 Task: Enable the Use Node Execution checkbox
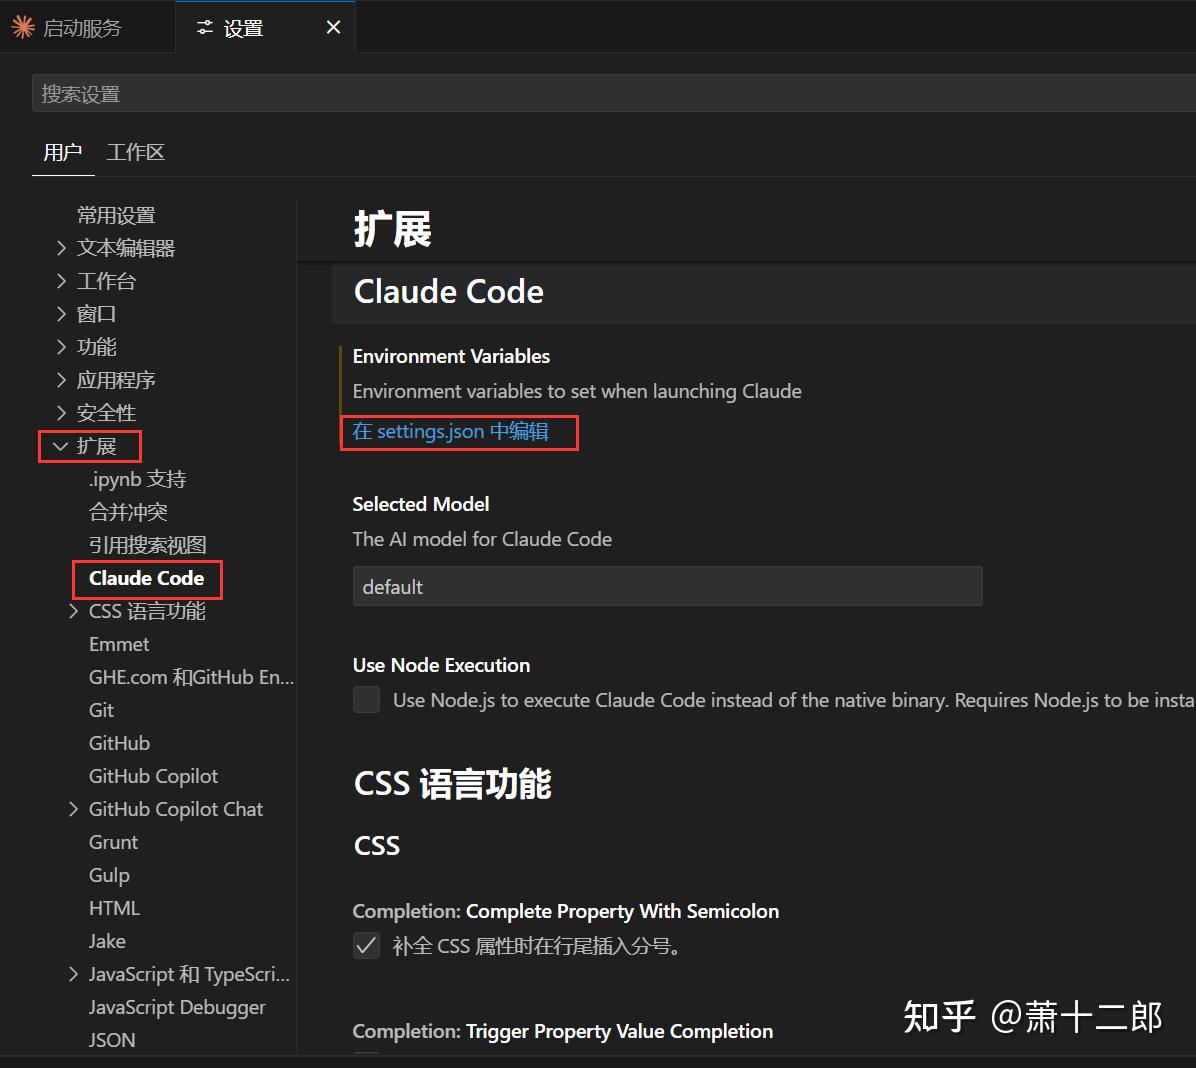click(x=366, y=700)
